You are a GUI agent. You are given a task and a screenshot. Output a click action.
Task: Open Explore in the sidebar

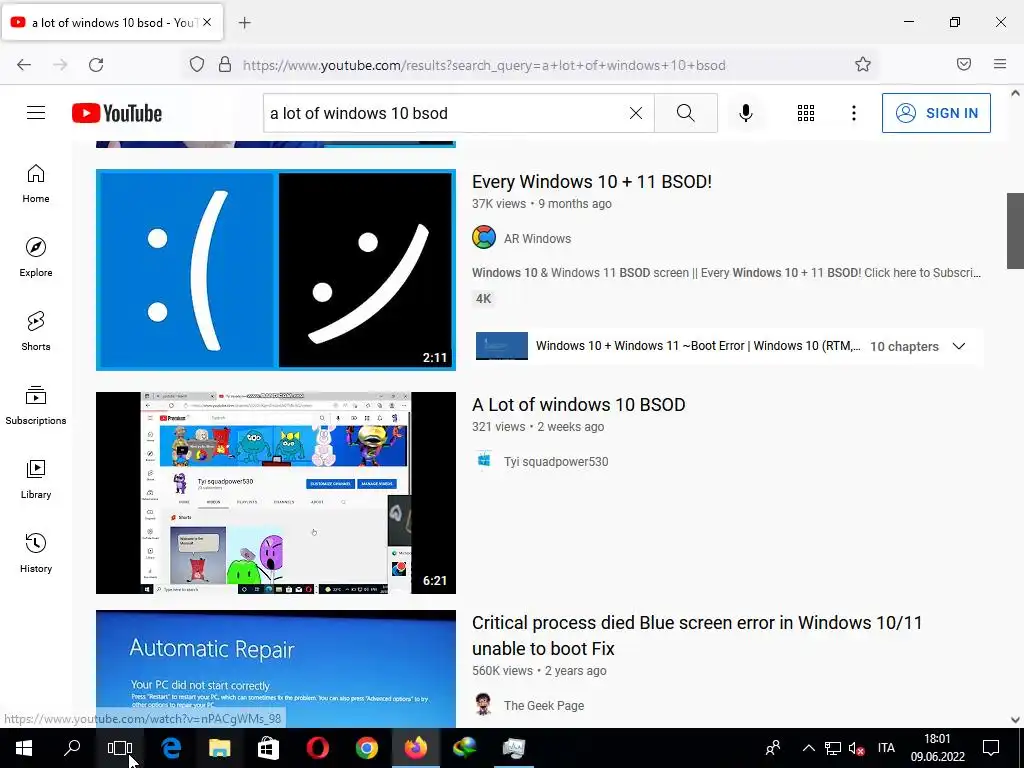pos(36,257)
